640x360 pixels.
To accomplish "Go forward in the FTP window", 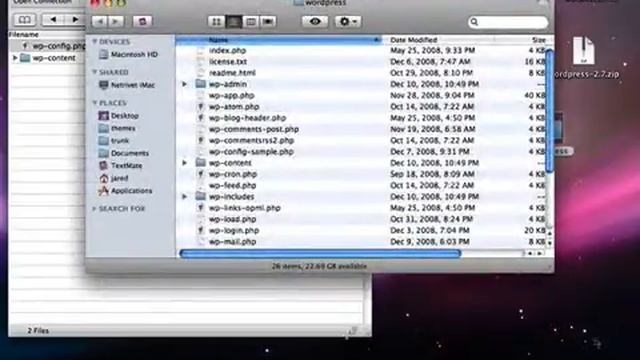I will coord(75,20).
